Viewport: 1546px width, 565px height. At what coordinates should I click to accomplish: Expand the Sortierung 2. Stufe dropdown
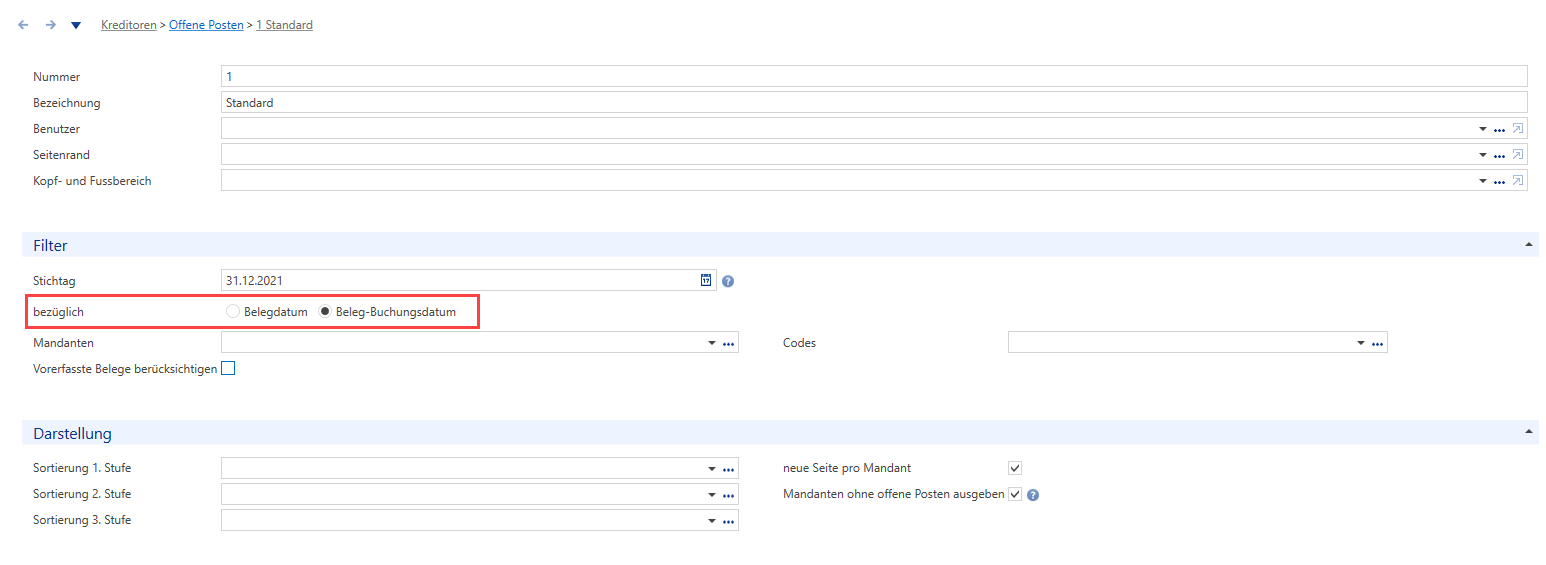tap(712, 494)
